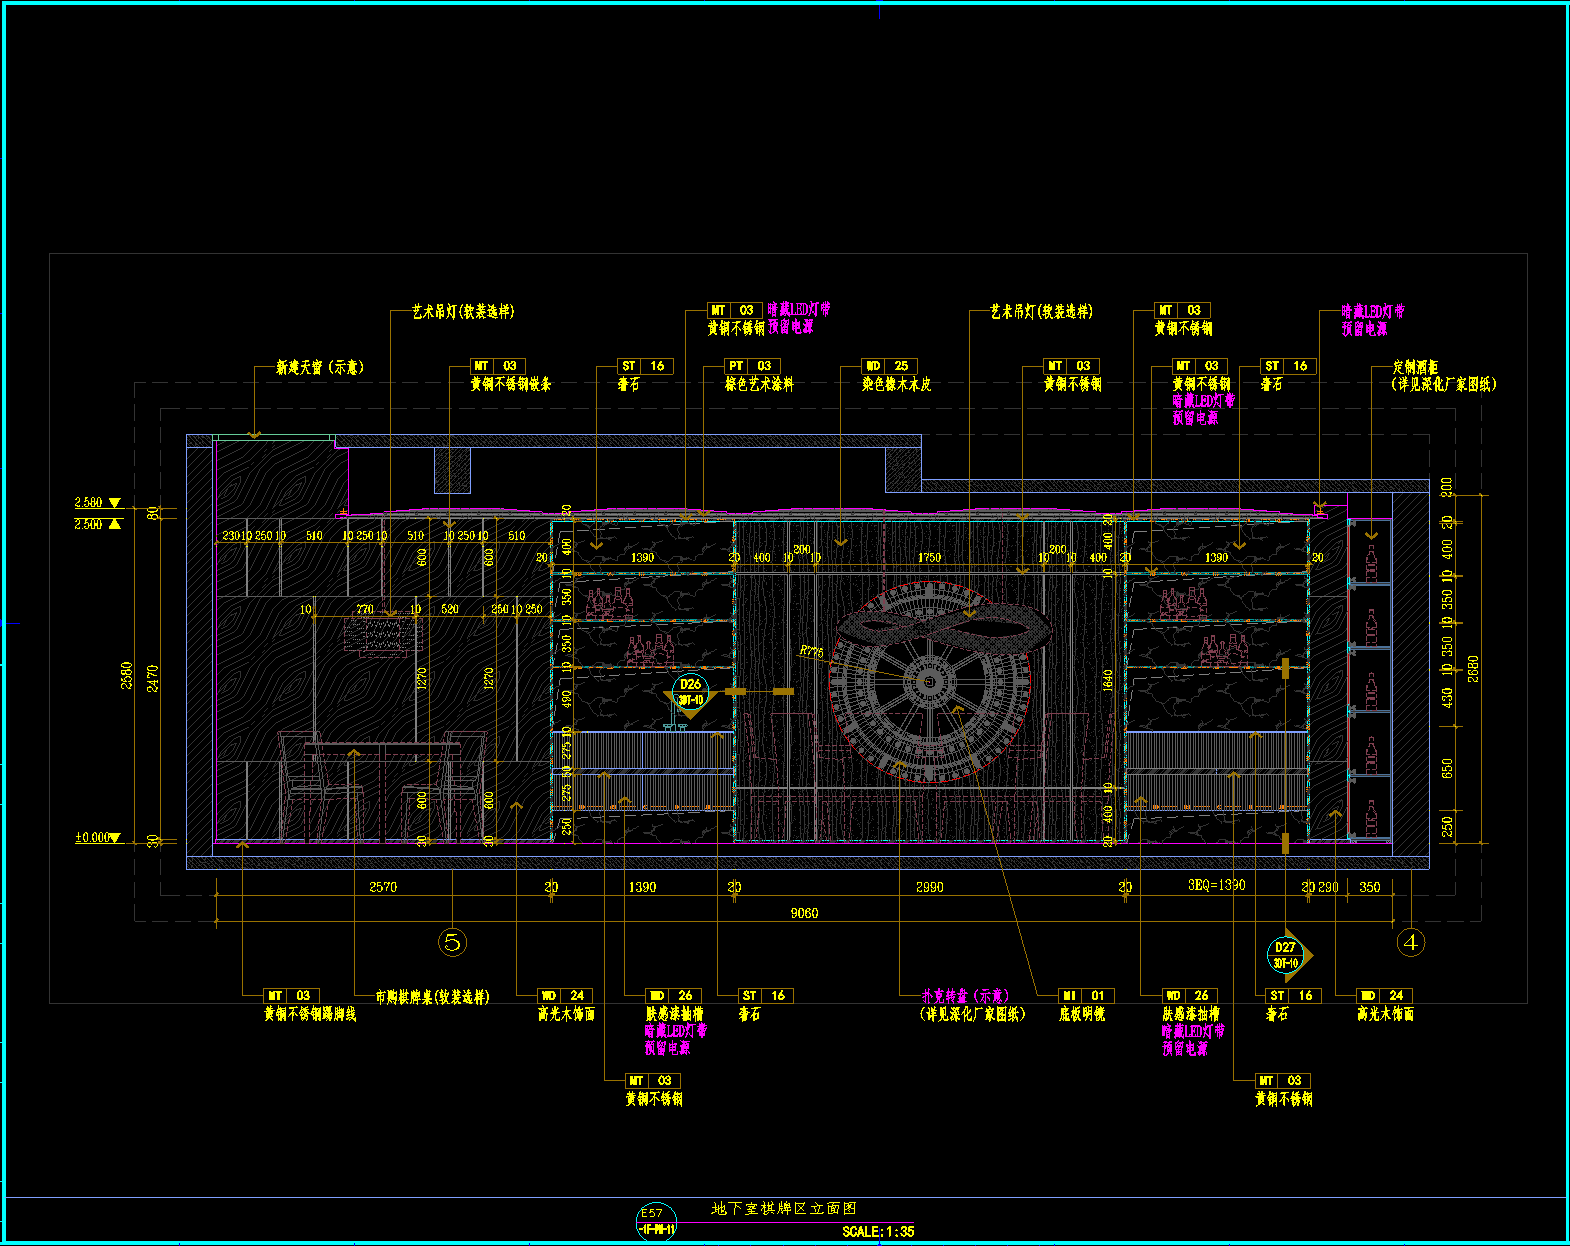Click the 黄铜不锈钢嵌条 material label
This screenshot has height=1246, width=1570.
coord(510,384)
